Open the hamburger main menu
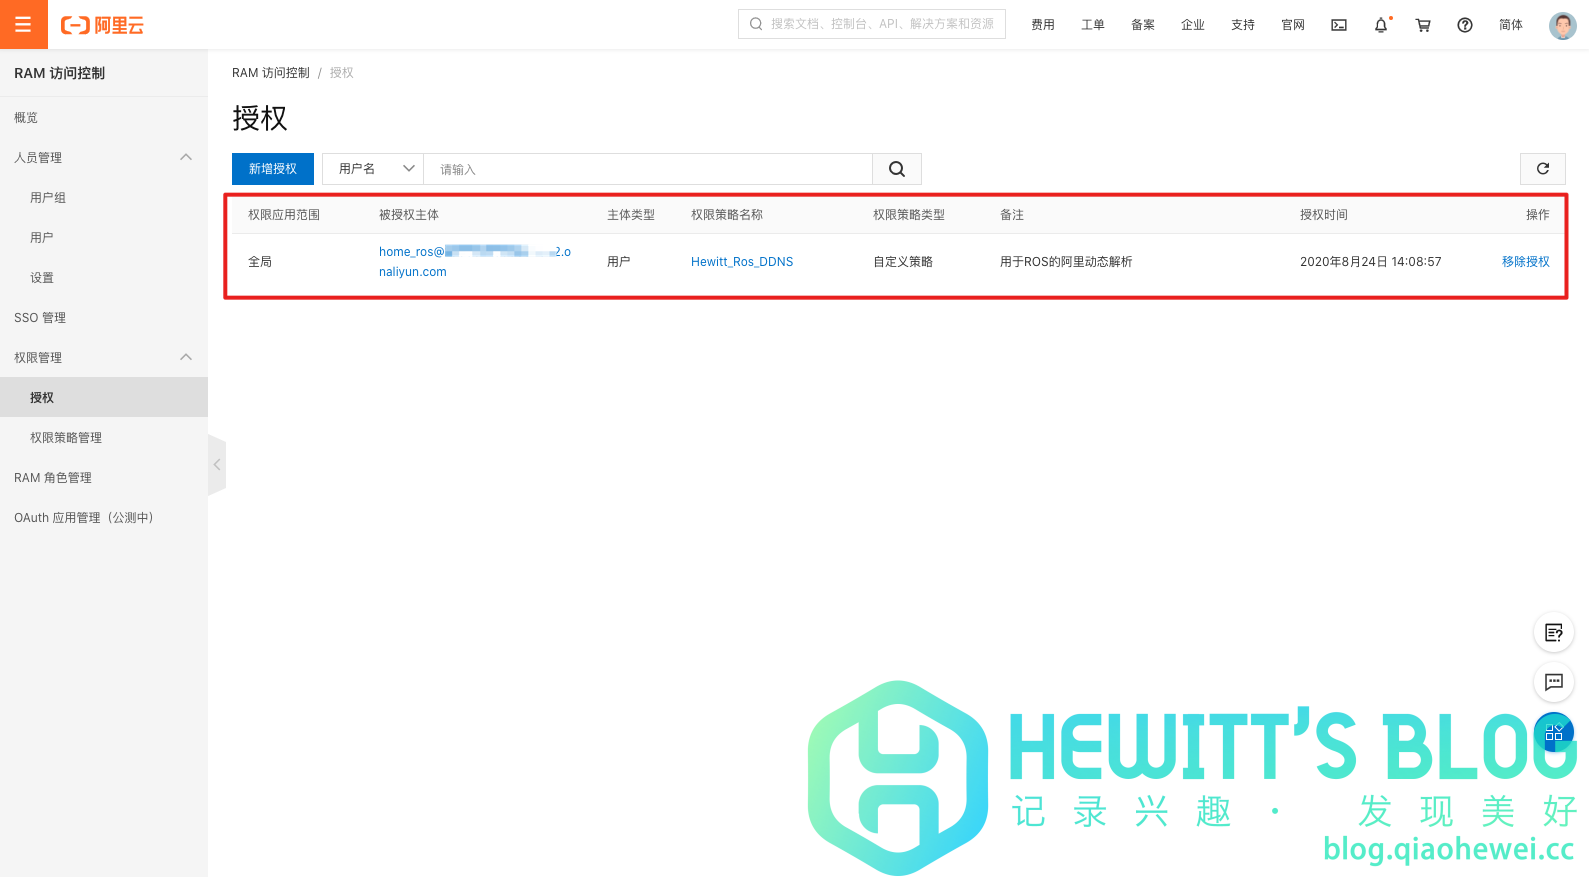Image resolution: width=1589 pixels, height=877 pixels. [x=23, y=24]
